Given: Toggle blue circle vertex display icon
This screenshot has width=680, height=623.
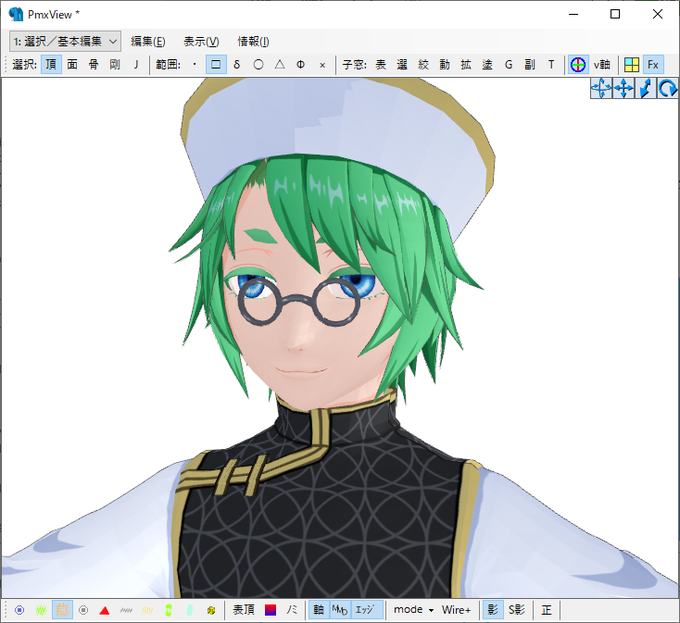Looking at the screenshot, I should coord(20,610).
